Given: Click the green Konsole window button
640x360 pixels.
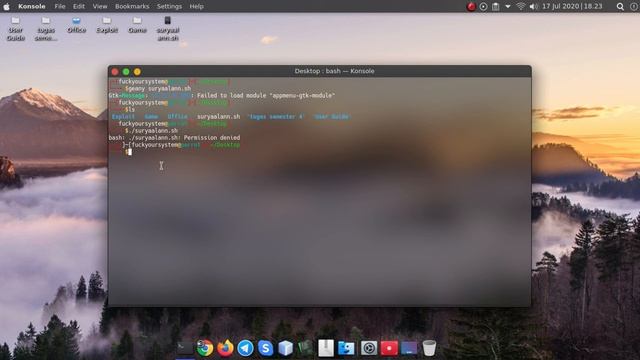Looking at the screenshot, I should coord(126,72).
